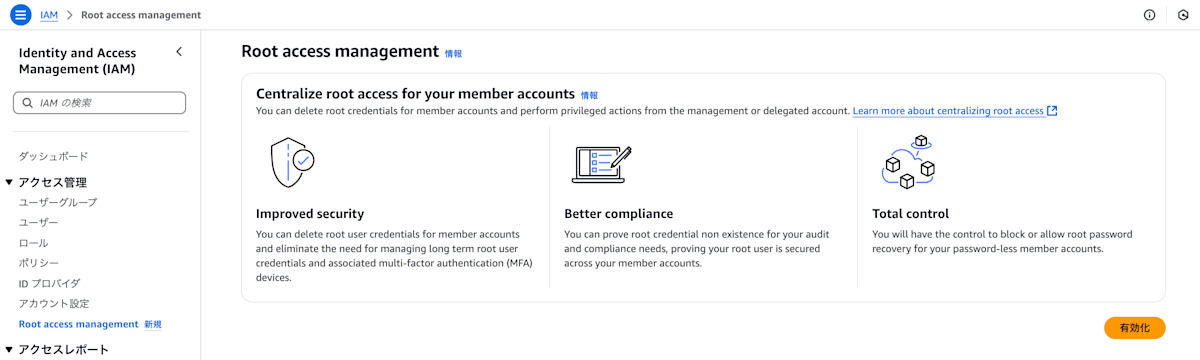Click the Root access management page title
Image resolution: width=1200 pixels, height=360 pixels.
(340, 51)
